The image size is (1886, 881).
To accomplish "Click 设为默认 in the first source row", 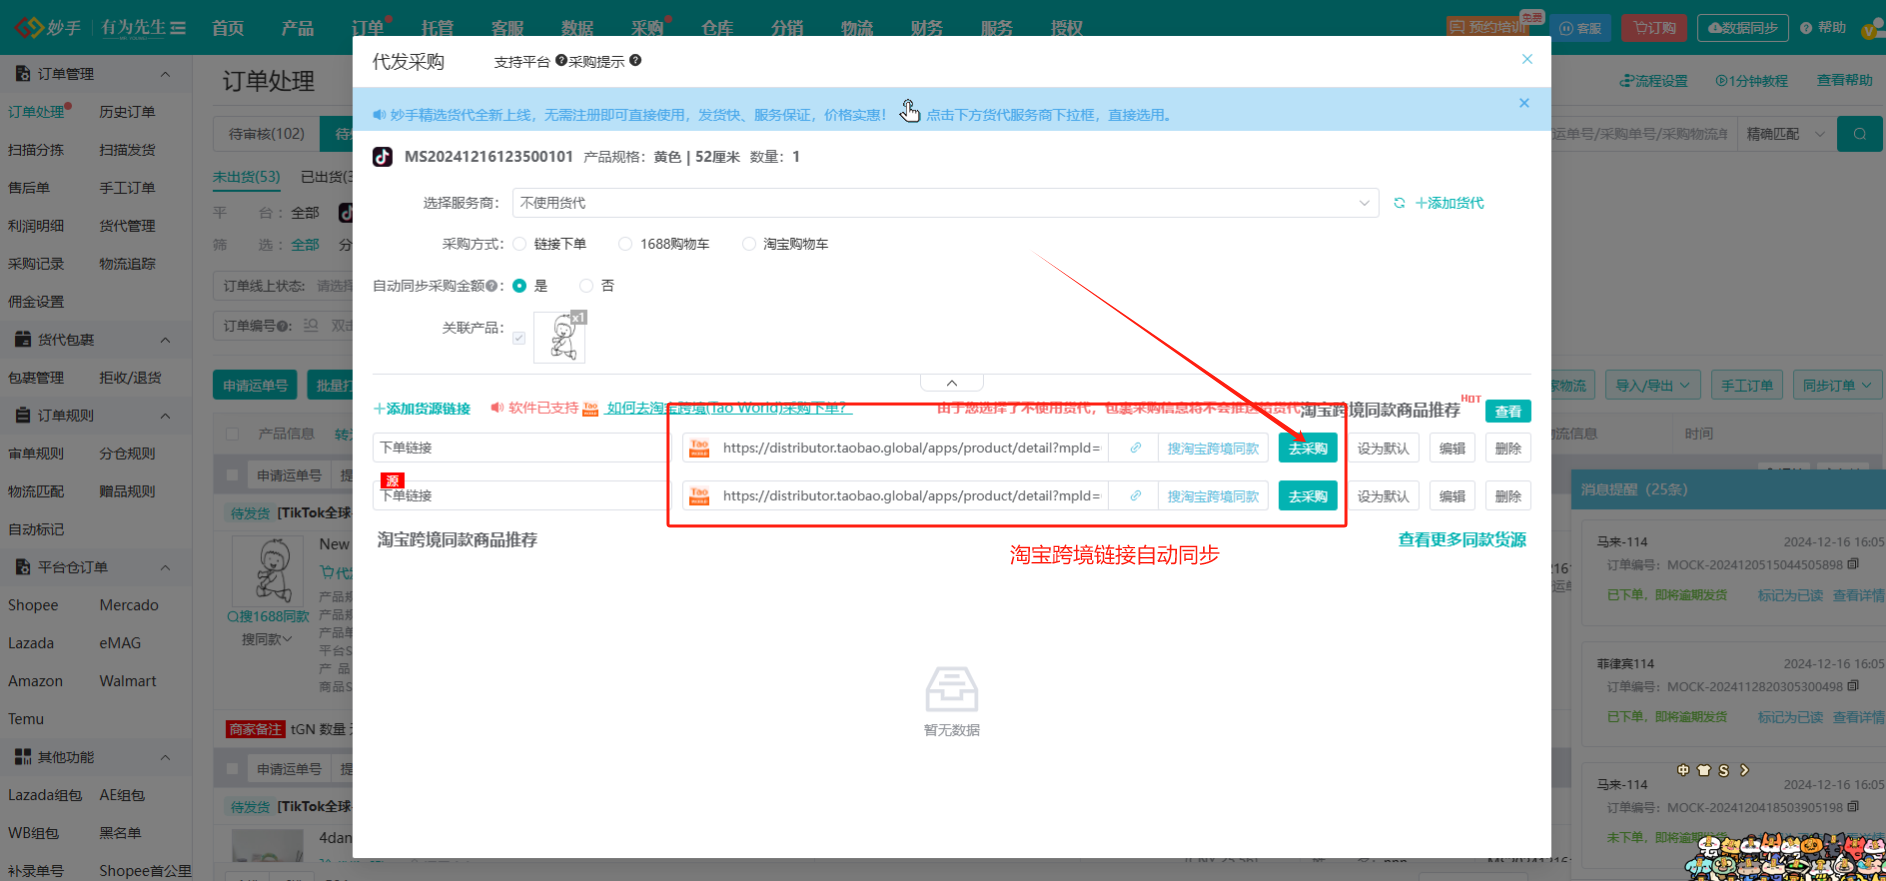I will point(1383,448).
